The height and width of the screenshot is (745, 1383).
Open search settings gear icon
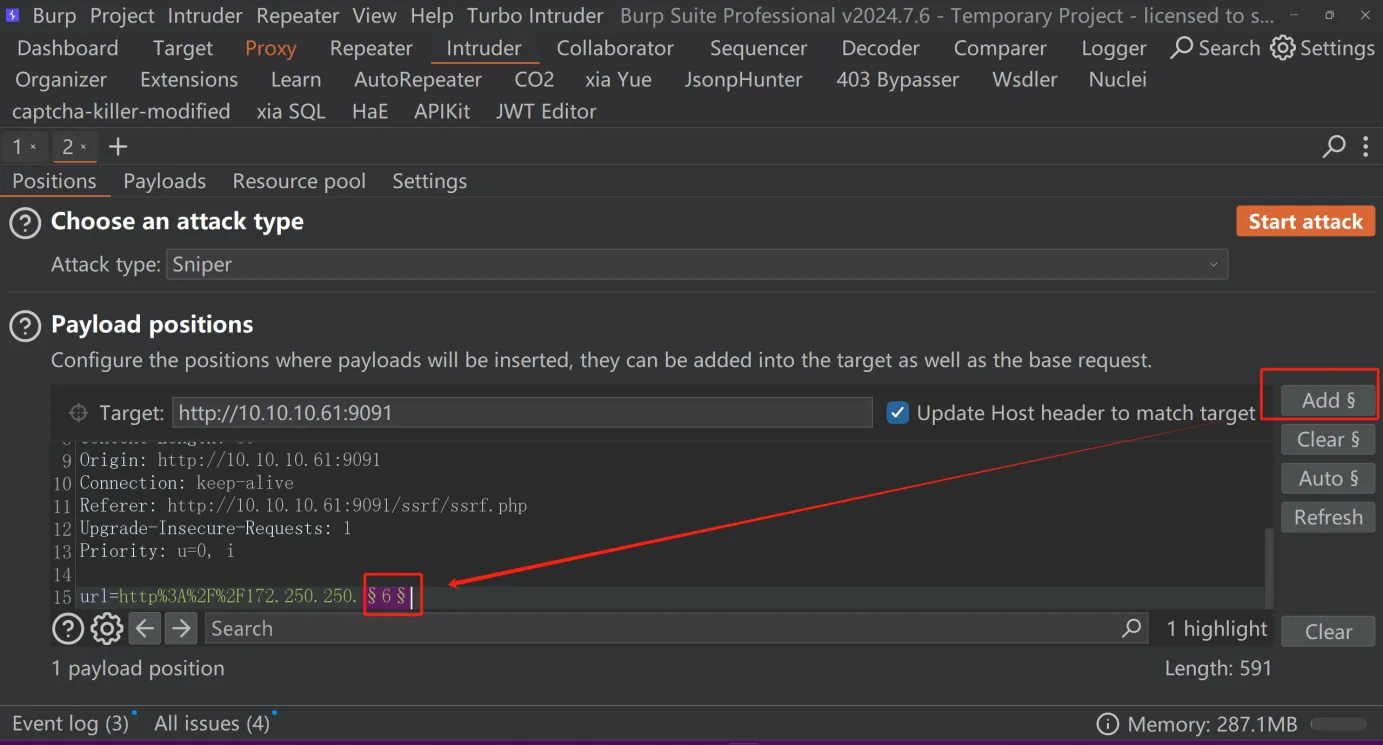(x=107, y=629)
